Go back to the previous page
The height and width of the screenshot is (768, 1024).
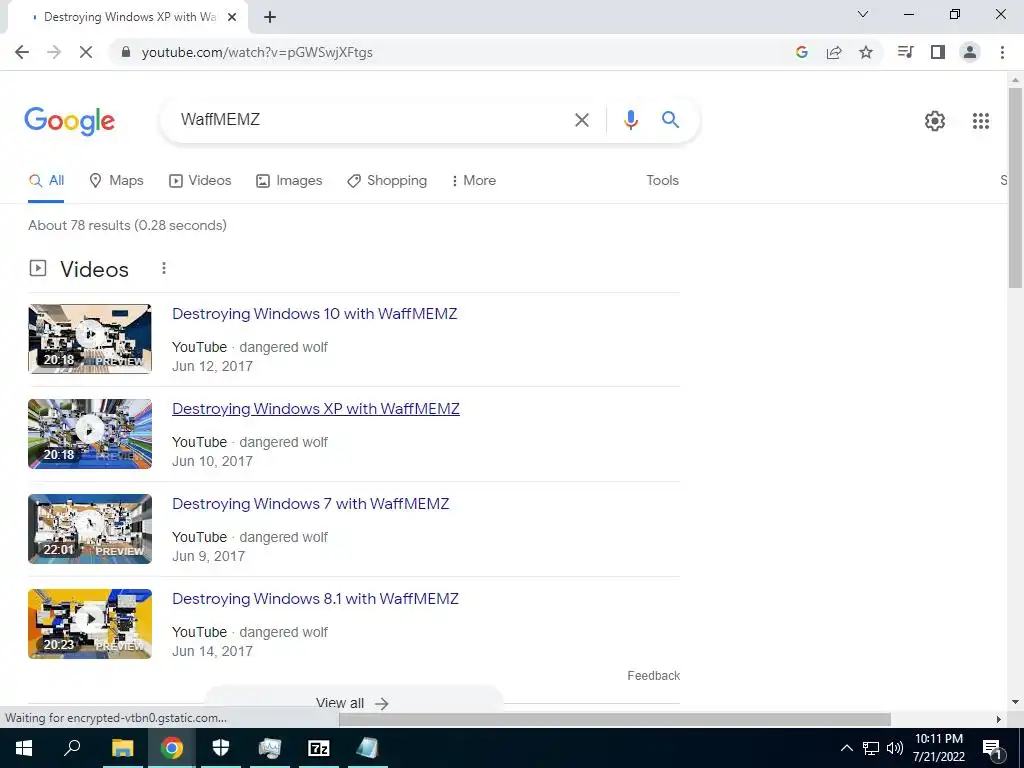pos(22,52)
